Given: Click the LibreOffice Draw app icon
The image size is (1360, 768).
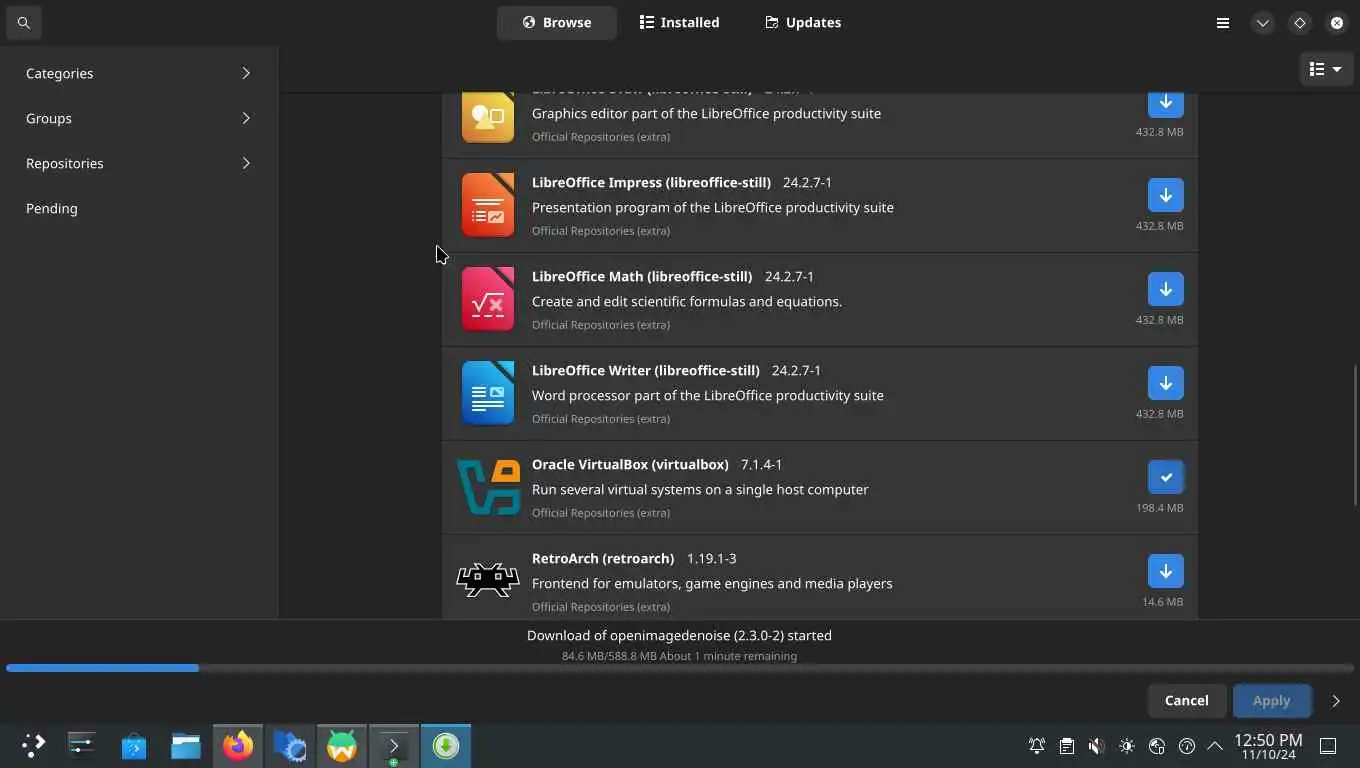Looking at the screenshot, I should pos(488,118).
